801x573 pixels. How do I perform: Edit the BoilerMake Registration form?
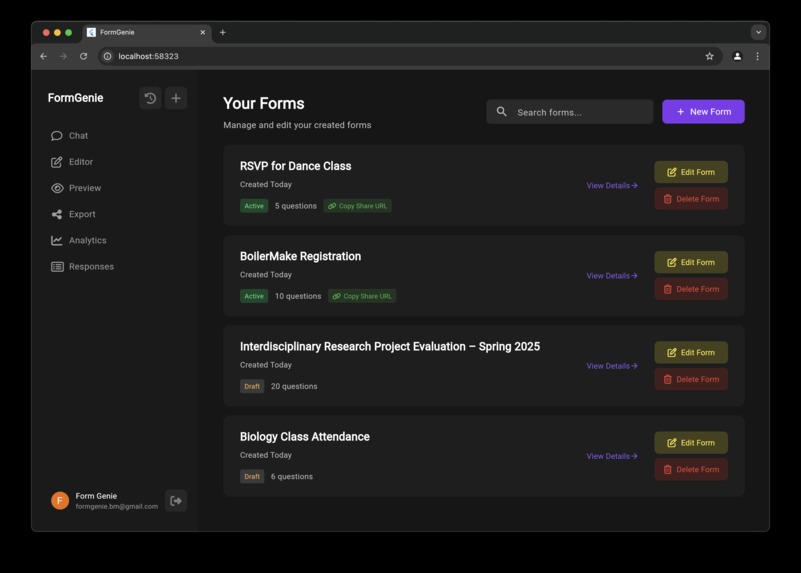coord(691,262)
